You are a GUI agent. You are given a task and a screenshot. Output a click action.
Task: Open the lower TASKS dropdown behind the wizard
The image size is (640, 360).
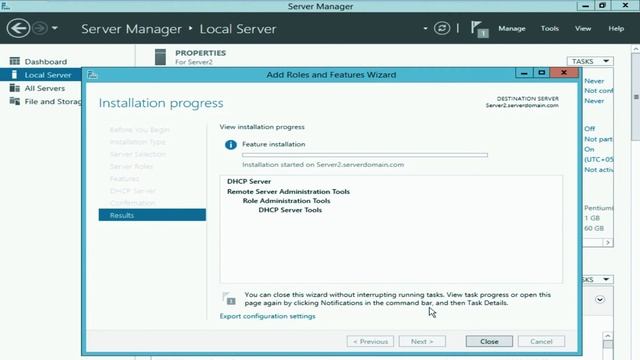click(x=598, y=280)
